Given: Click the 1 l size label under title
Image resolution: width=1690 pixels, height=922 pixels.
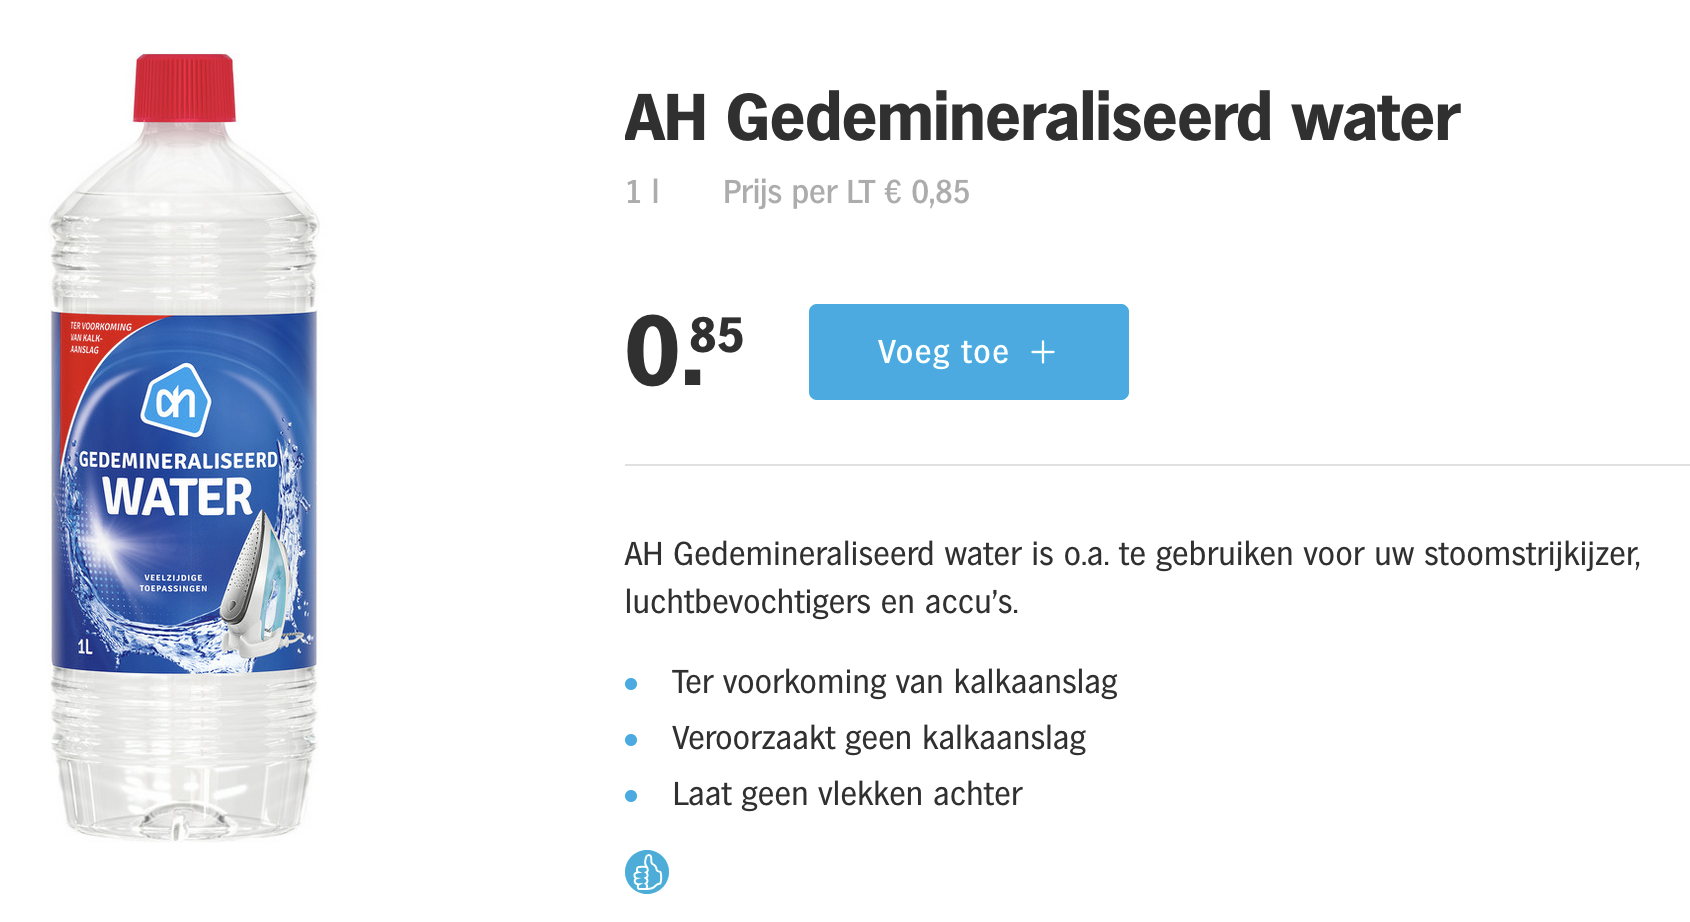Looking at the screenshot, I should 642,192.
